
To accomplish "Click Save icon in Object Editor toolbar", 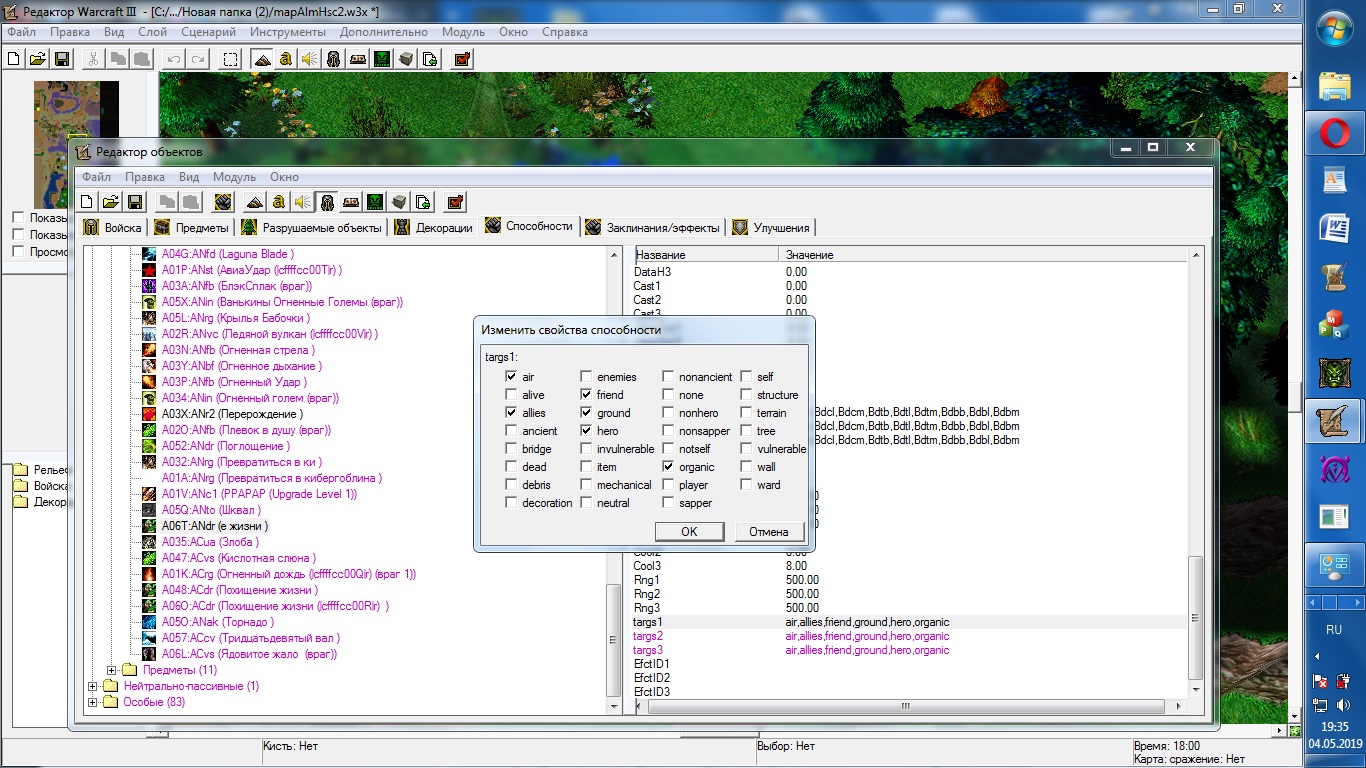I will coord(134,202).
